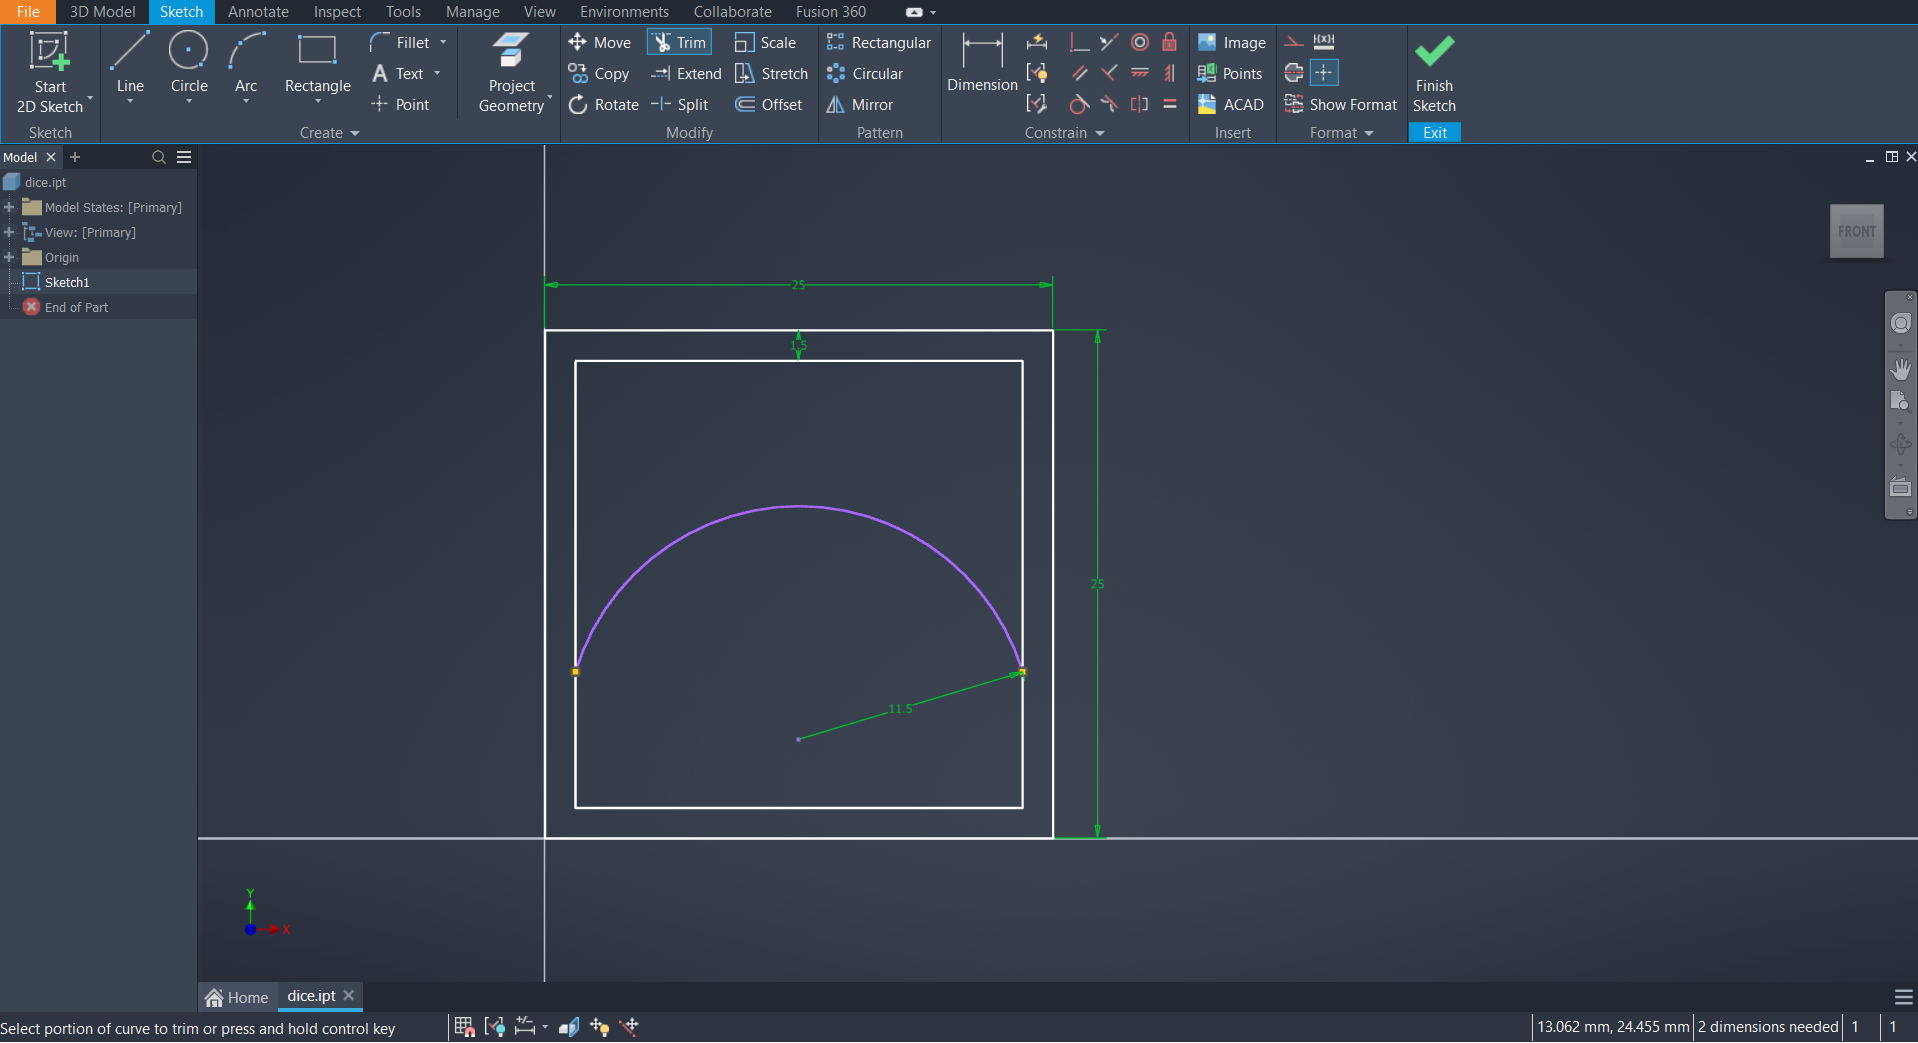Expand the Constrain panel dropdown
Screen dimensions: 1918x1043
point(1100,133)
